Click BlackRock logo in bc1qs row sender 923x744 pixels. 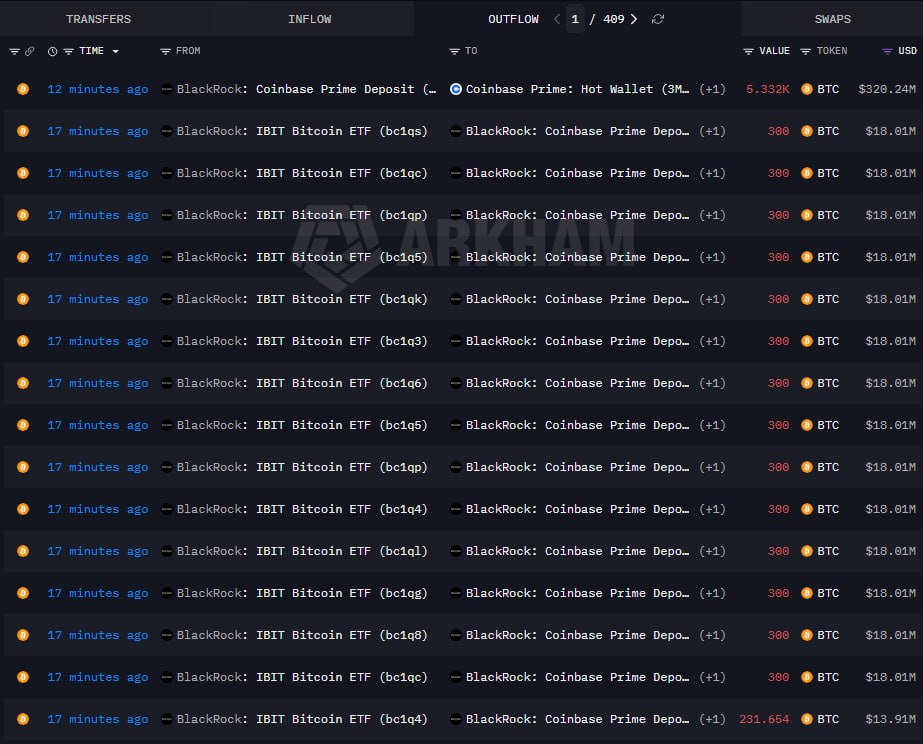pos(167,131)
